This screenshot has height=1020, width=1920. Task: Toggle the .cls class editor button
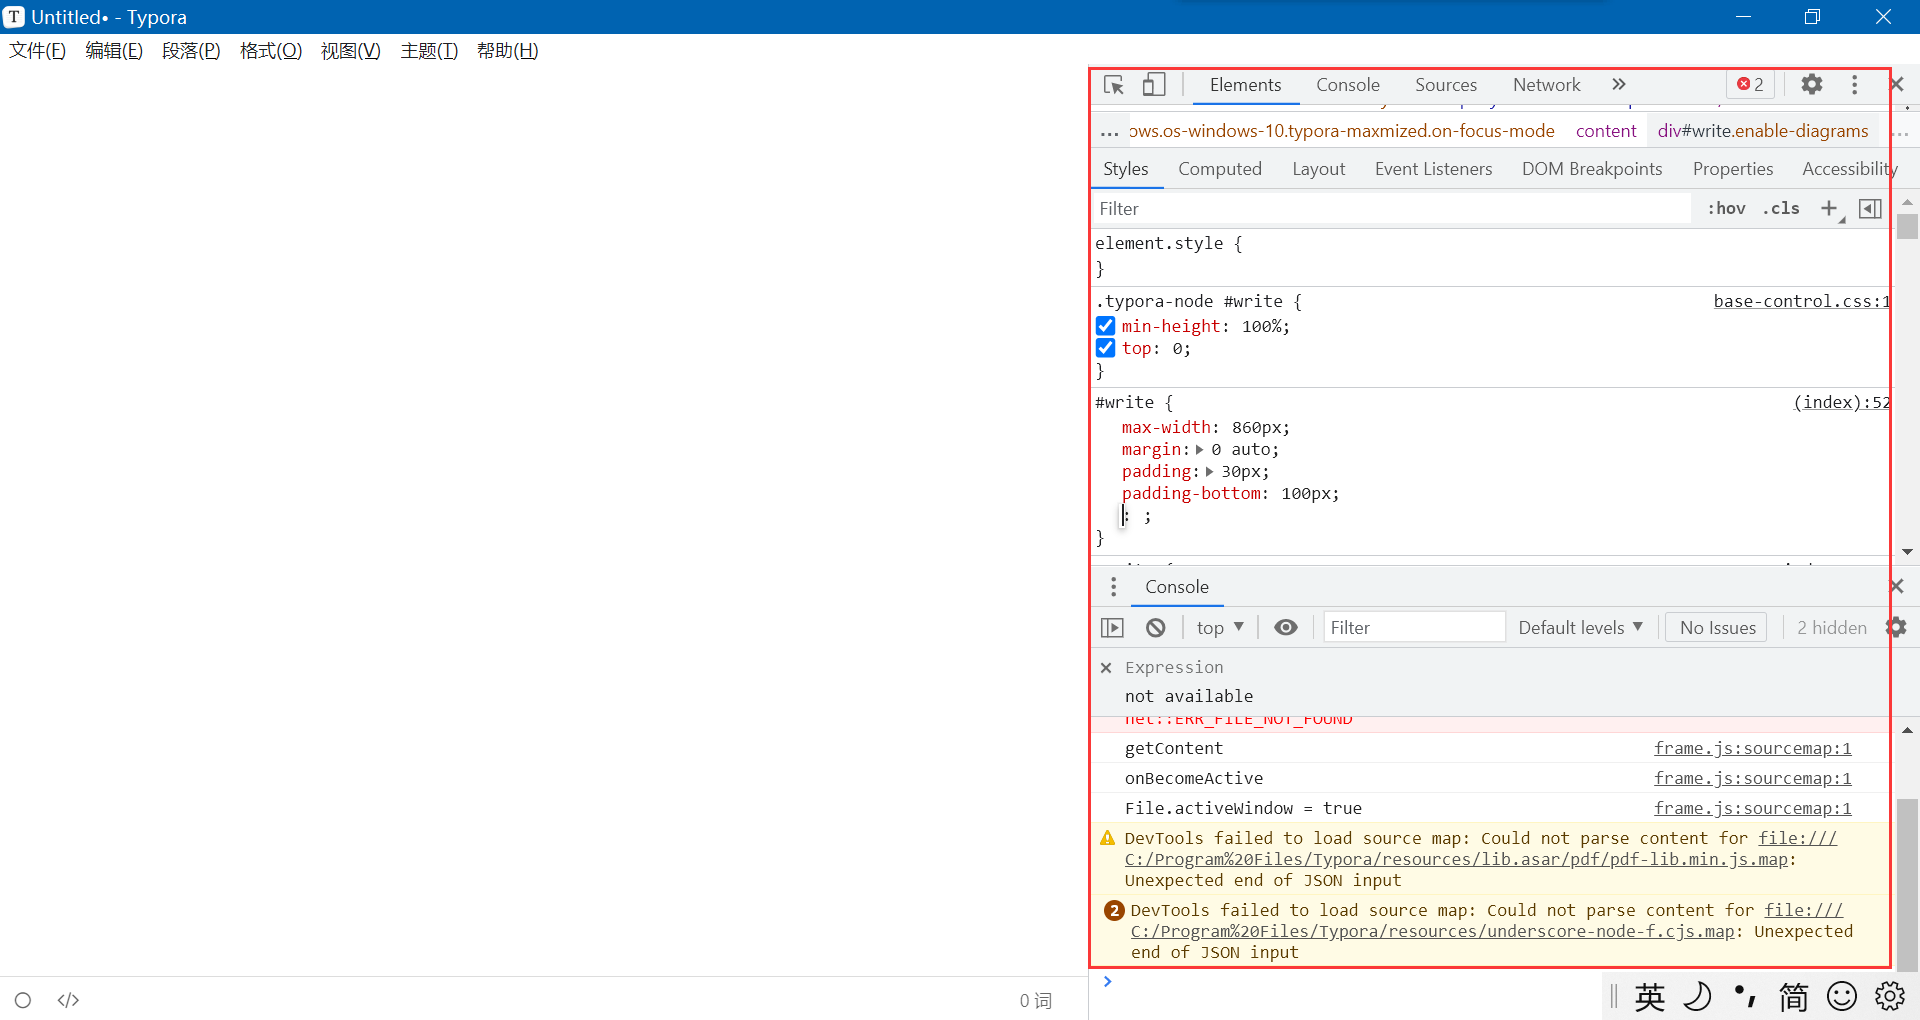(1781, 208)
